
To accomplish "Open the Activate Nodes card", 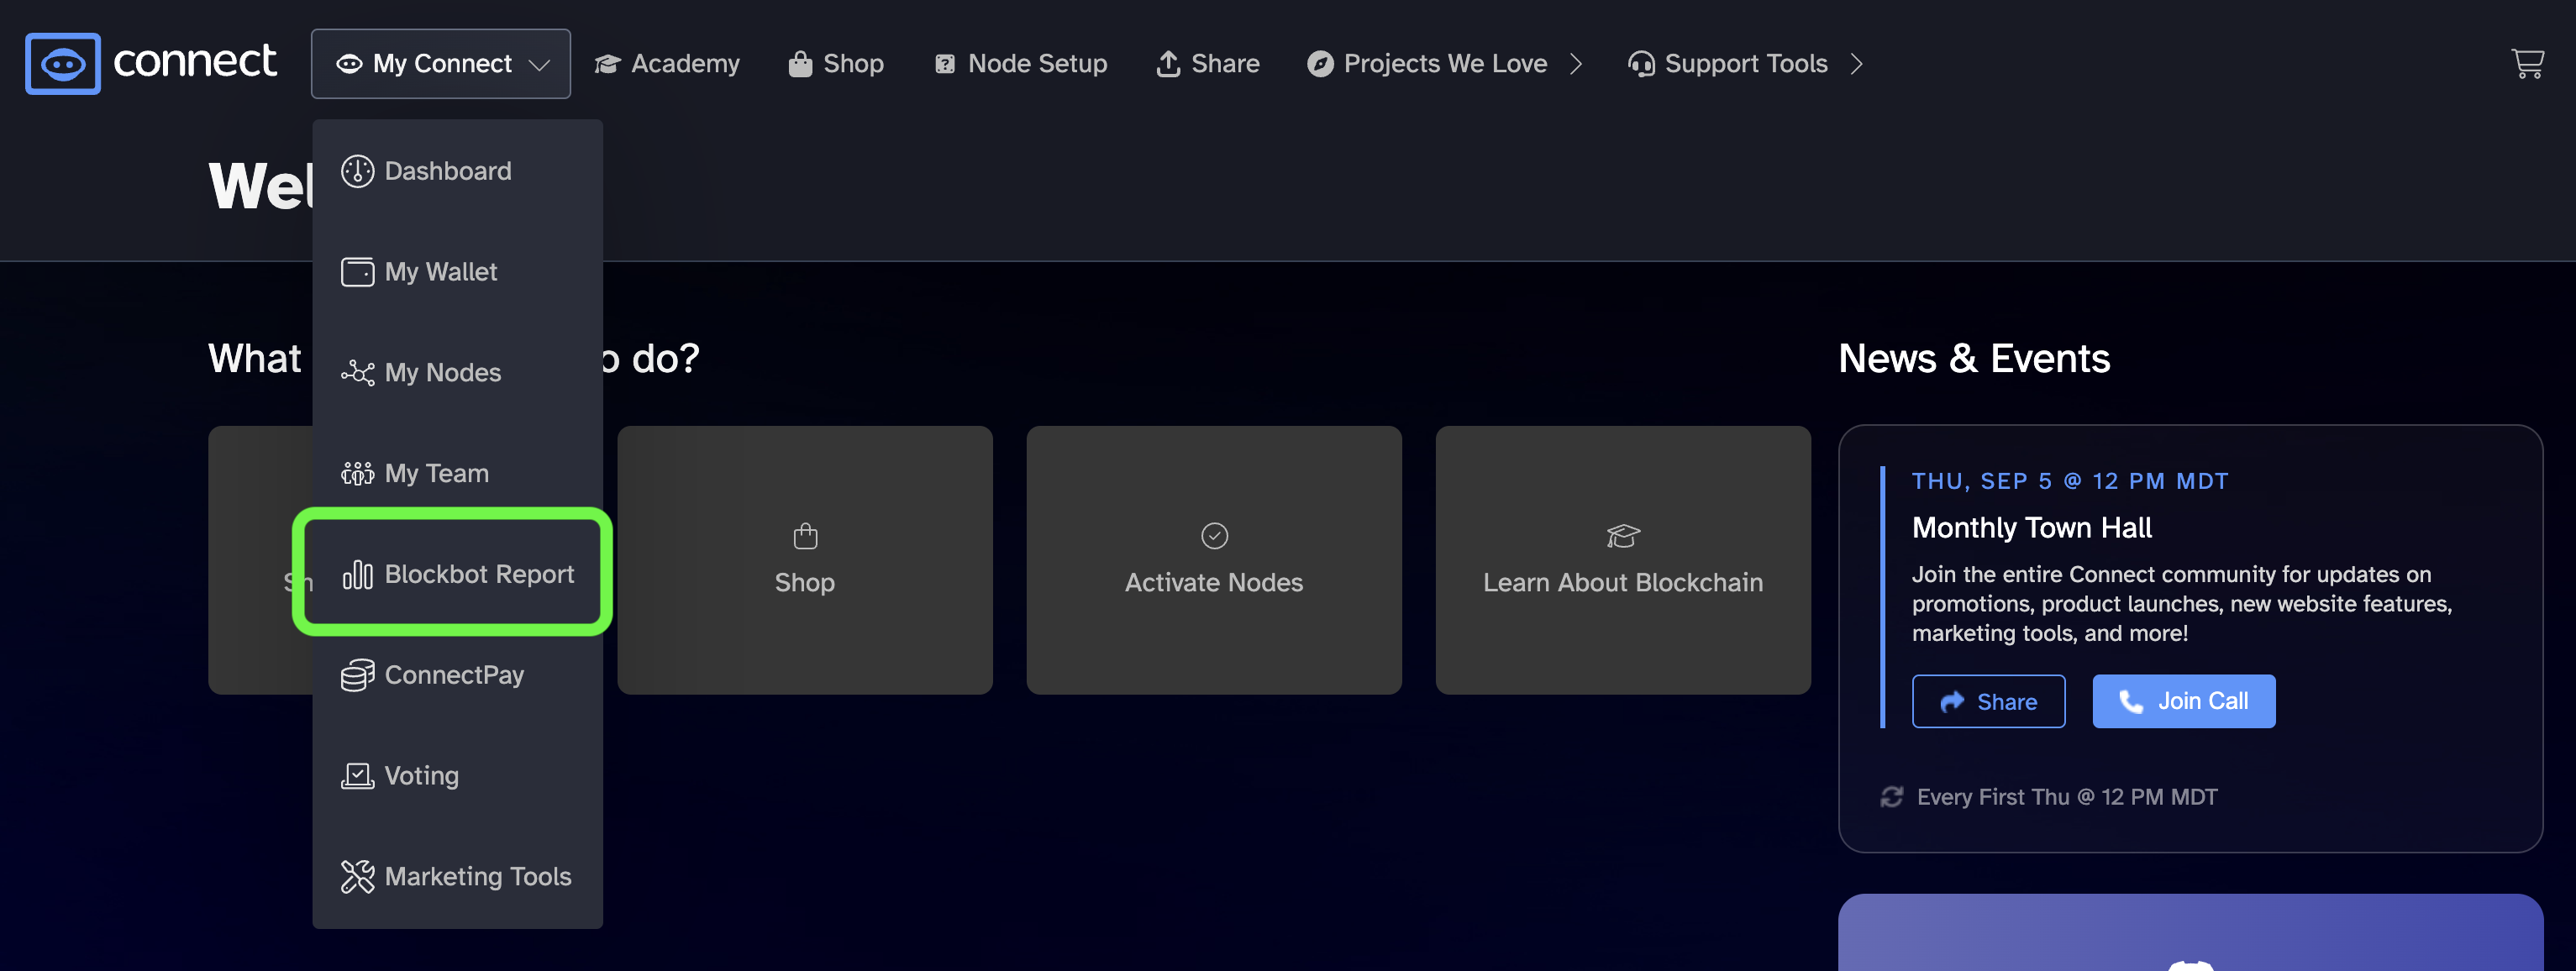I will click(x=1213, y=560).
